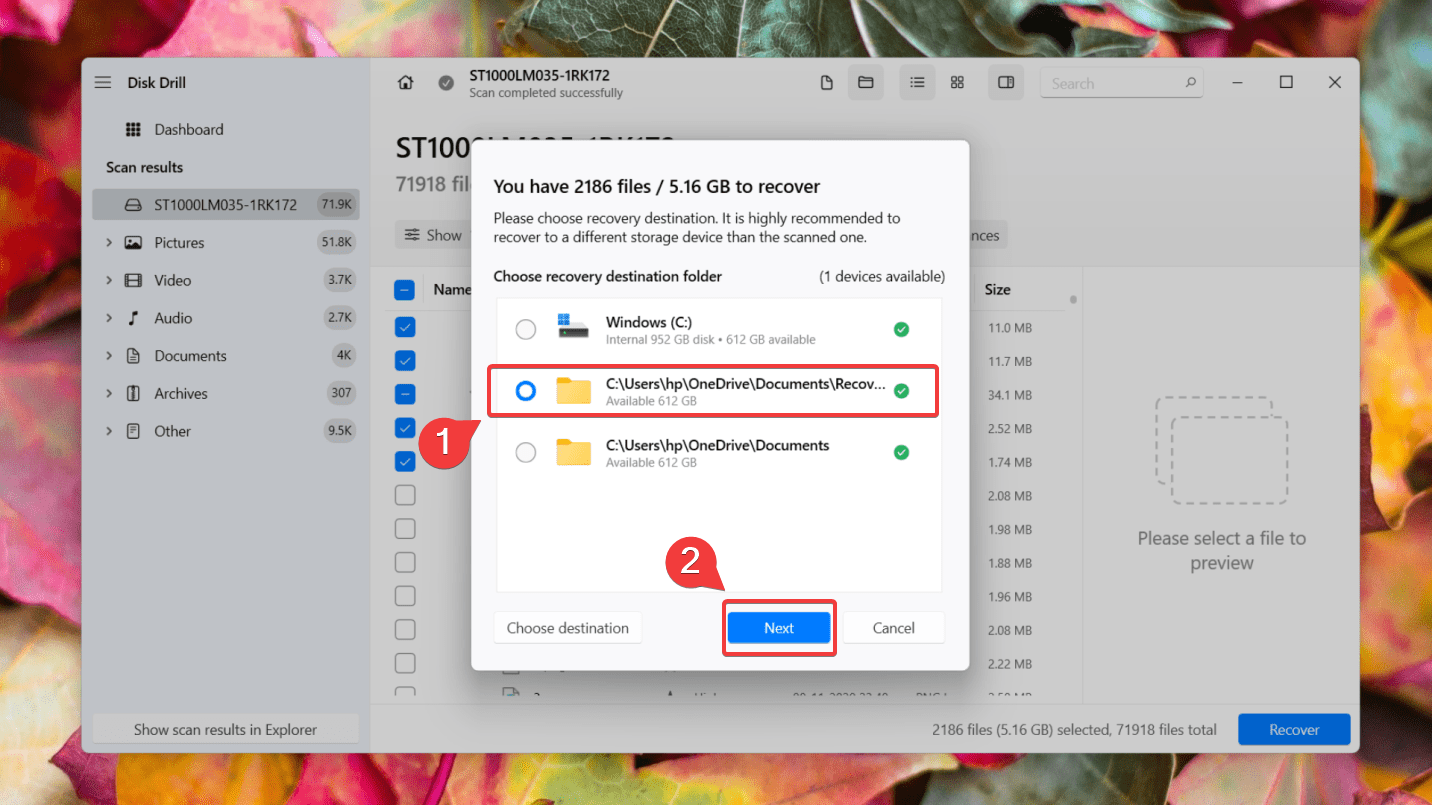
Task: Click Show scan results in Explorer
Action: [x=225, y=730]
